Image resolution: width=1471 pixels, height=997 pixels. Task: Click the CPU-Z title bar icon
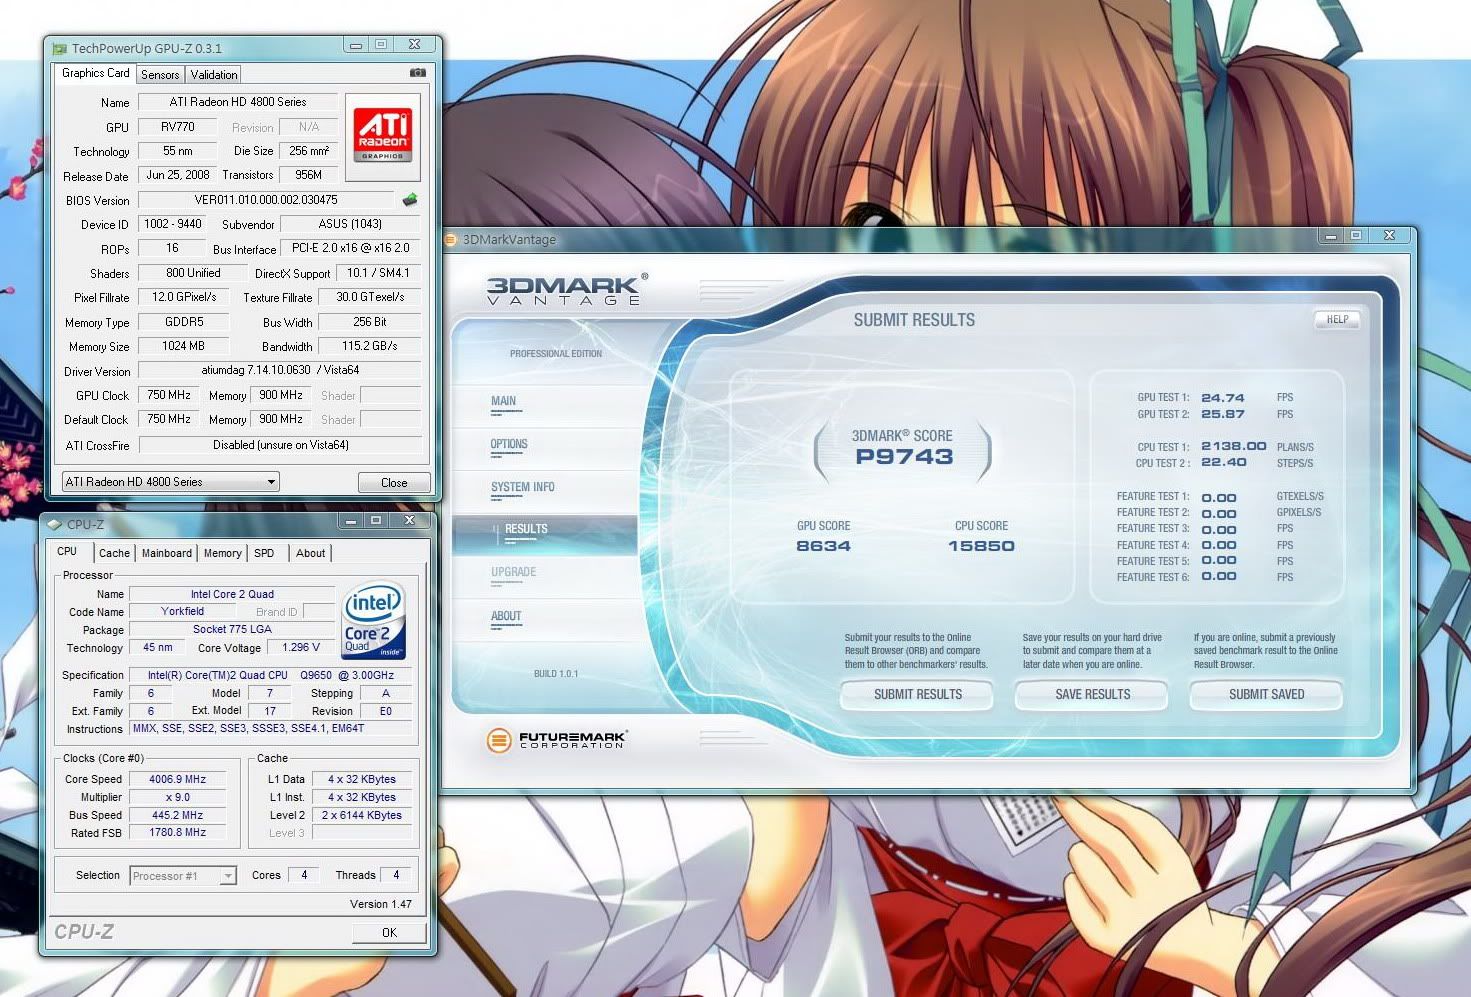click(x=55, y=524)
